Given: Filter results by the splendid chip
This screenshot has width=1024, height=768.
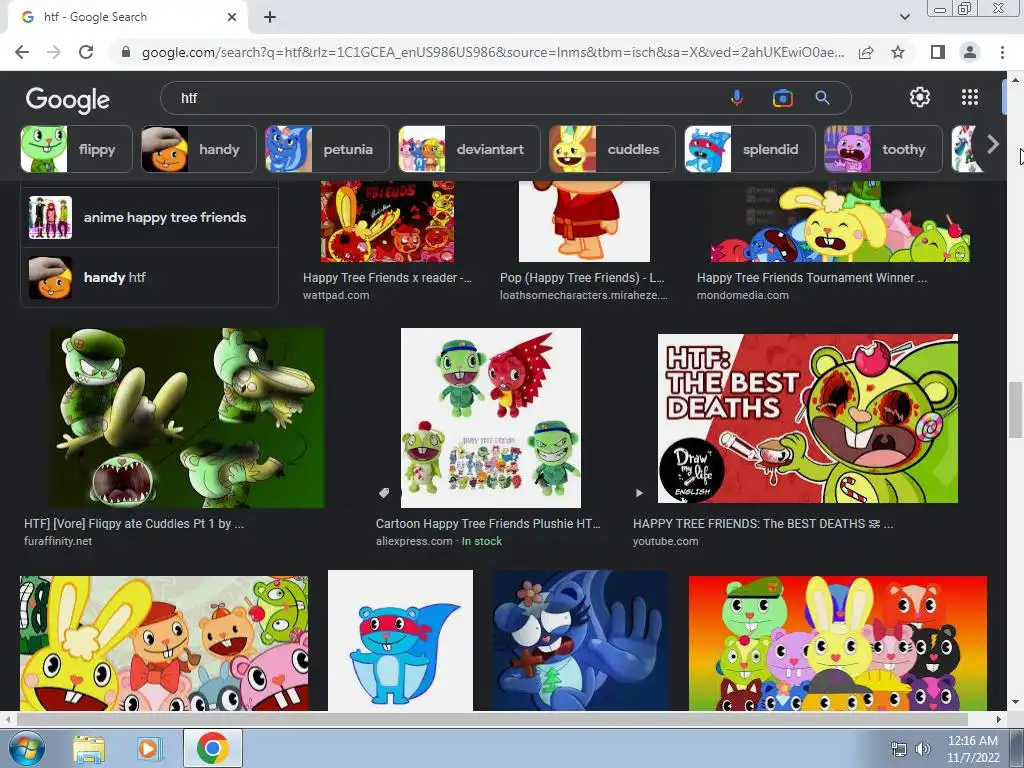Looking at the screenshot, I should point(750,149).
